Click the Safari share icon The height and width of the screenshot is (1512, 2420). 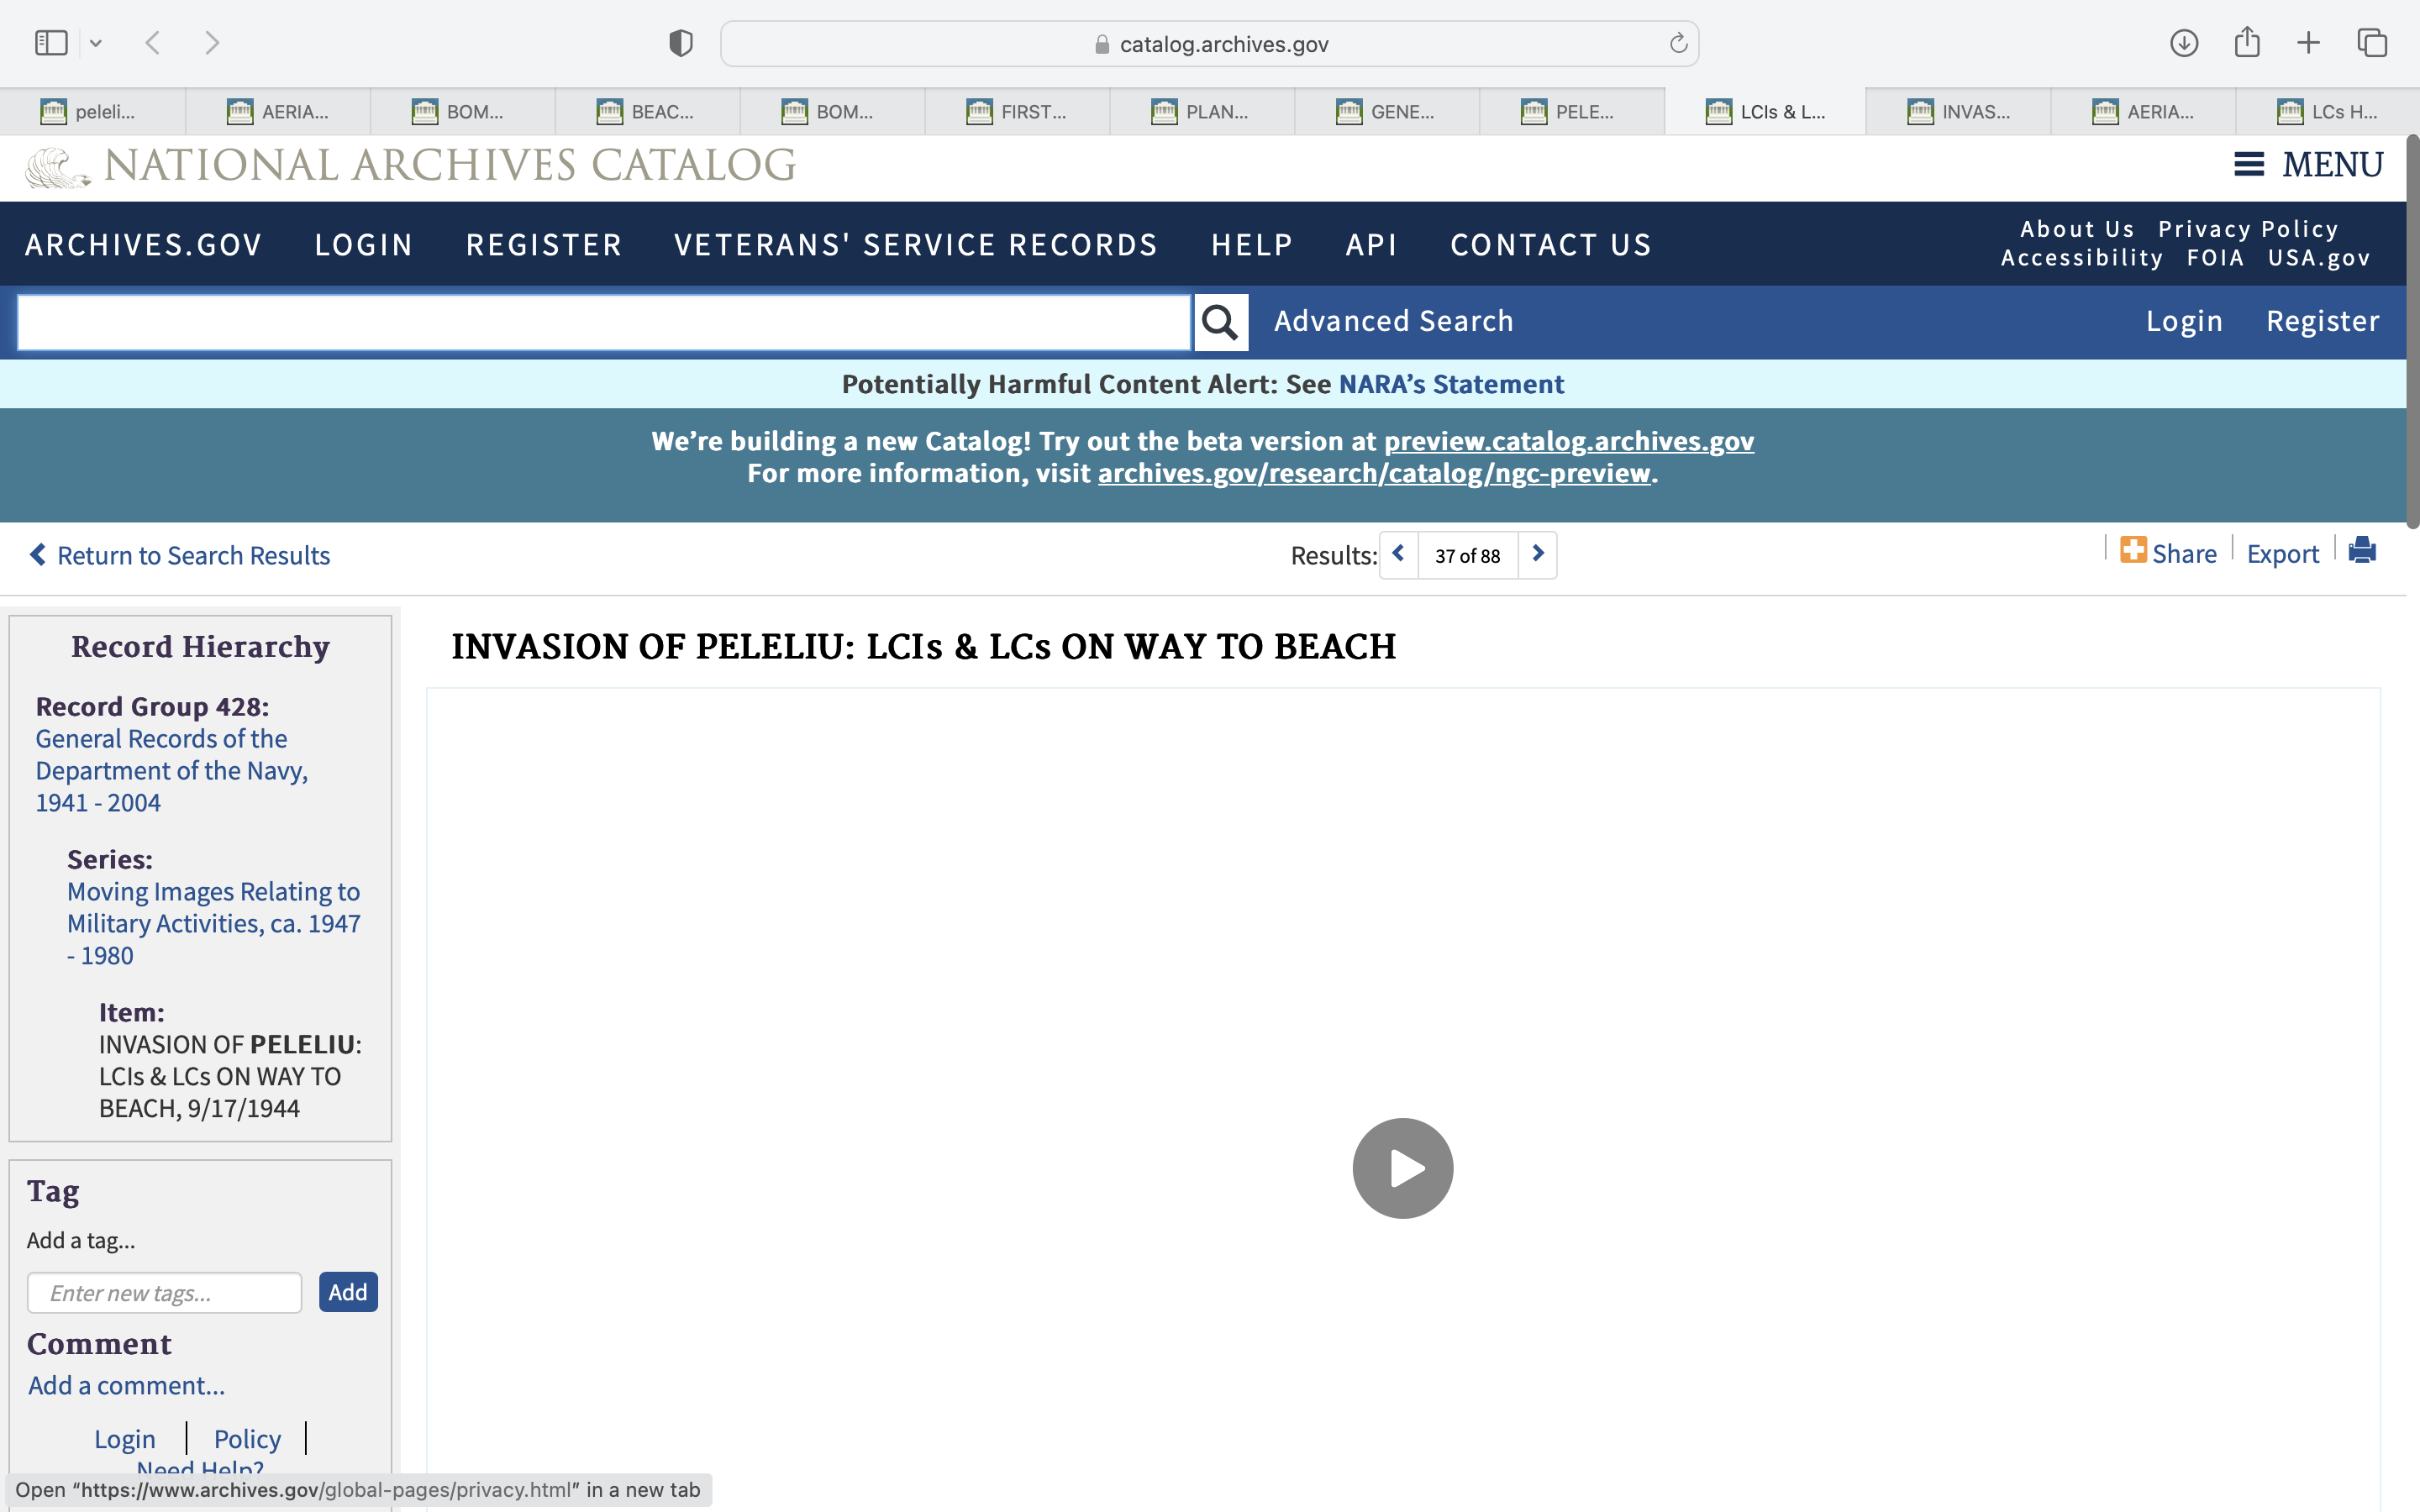coord(2247,43)
